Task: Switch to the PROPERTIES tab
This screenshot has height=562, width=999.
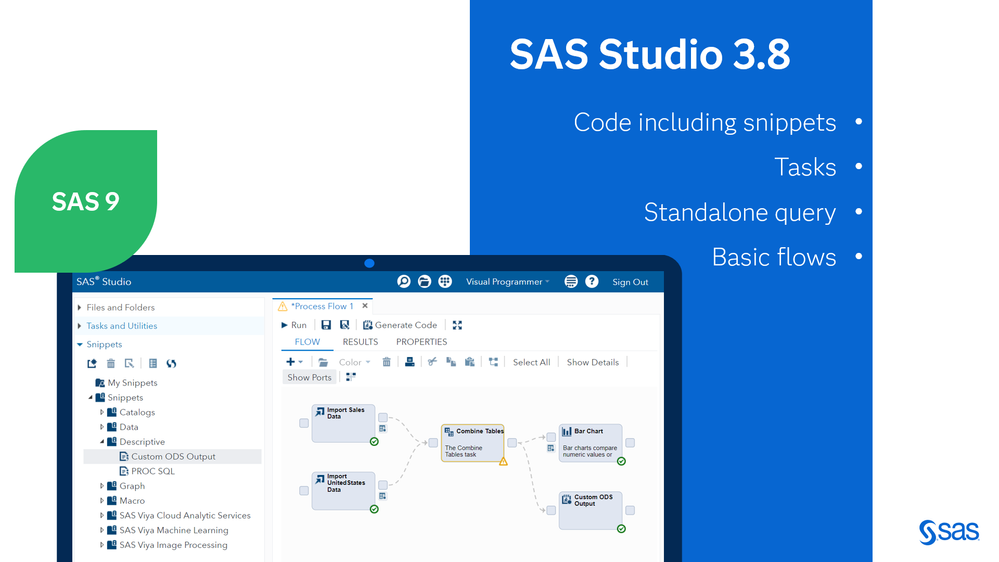Action: pyautogui.click(x=421, y=342)
